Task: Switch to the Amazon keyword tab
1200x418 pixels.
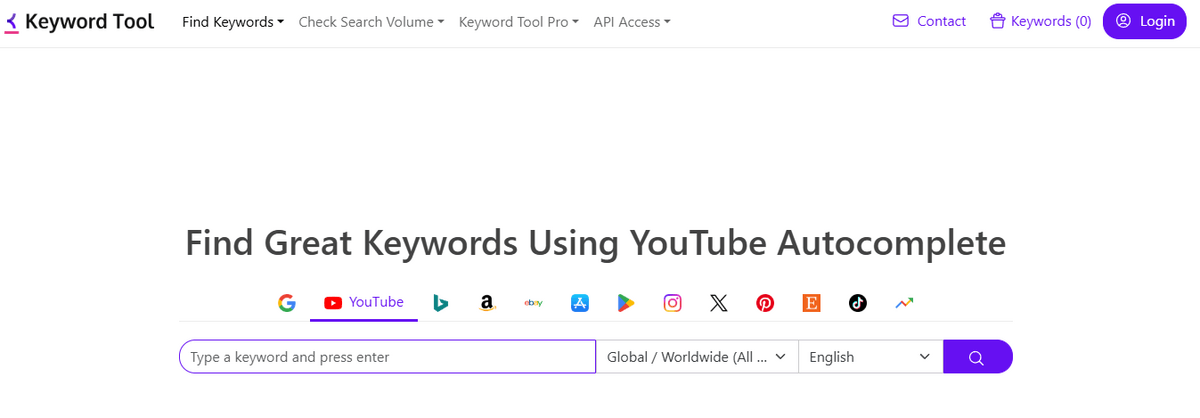Action: [x=487, y=302]
